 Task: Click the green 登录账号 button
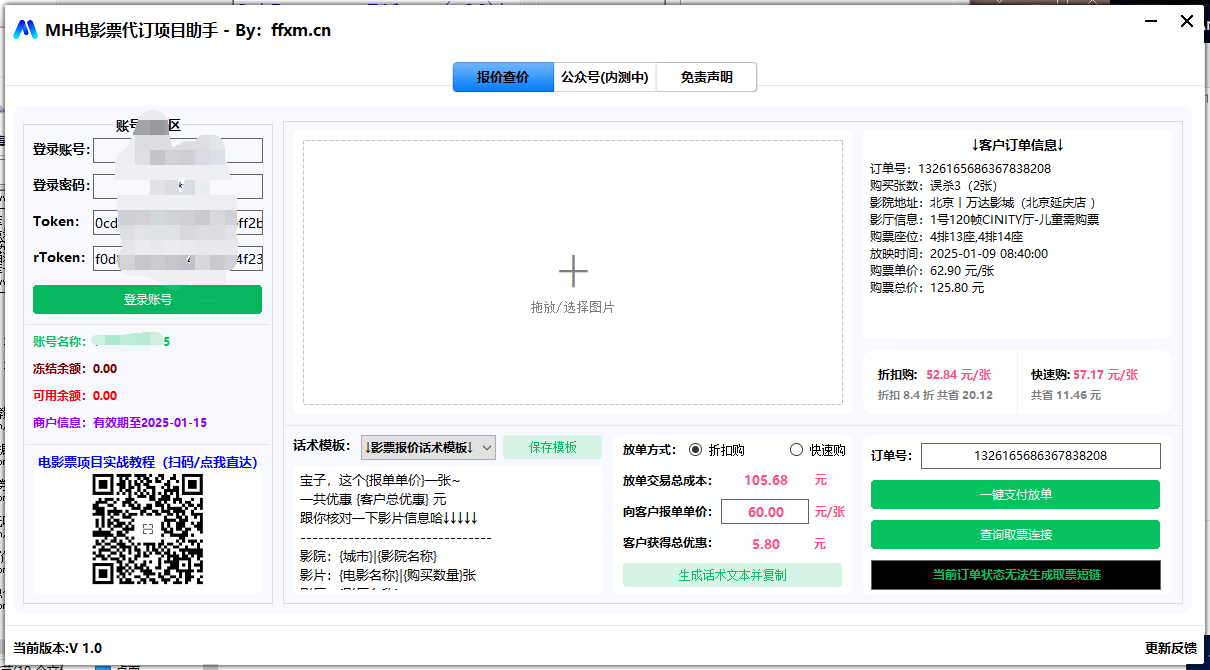147,299
